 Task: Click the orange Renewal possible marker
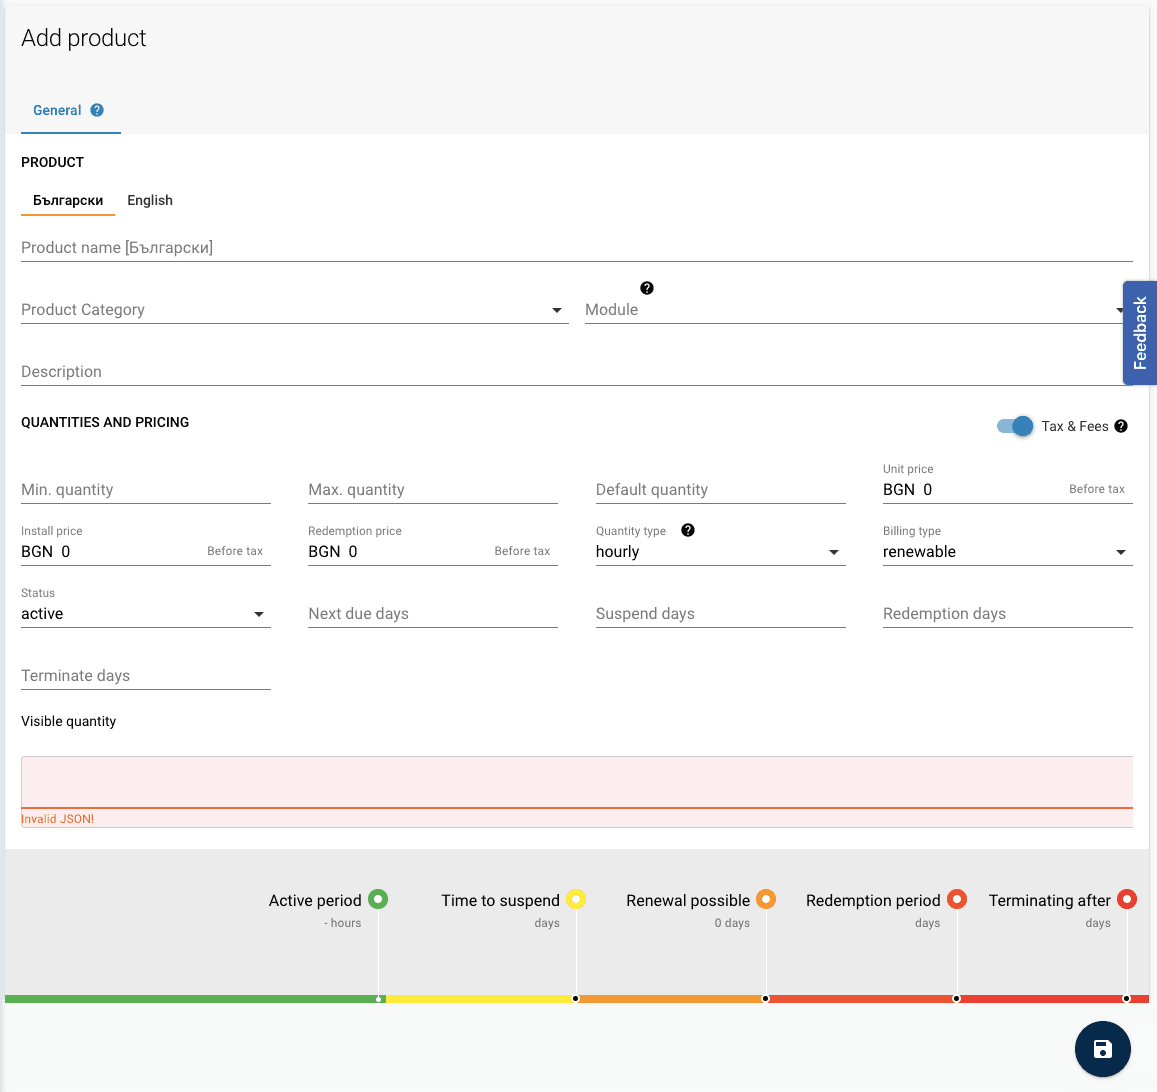766,898
